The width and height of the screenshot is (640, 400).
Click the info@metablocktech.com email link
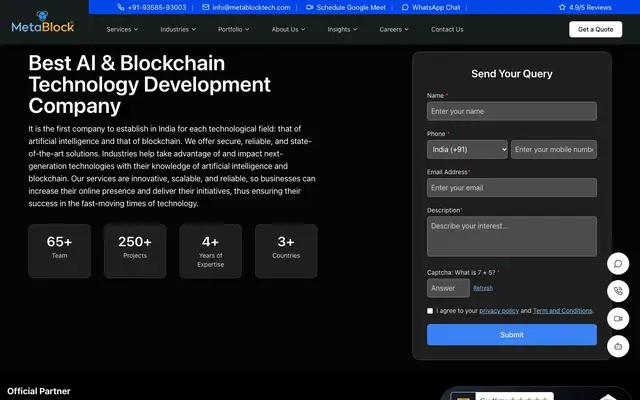251,7
